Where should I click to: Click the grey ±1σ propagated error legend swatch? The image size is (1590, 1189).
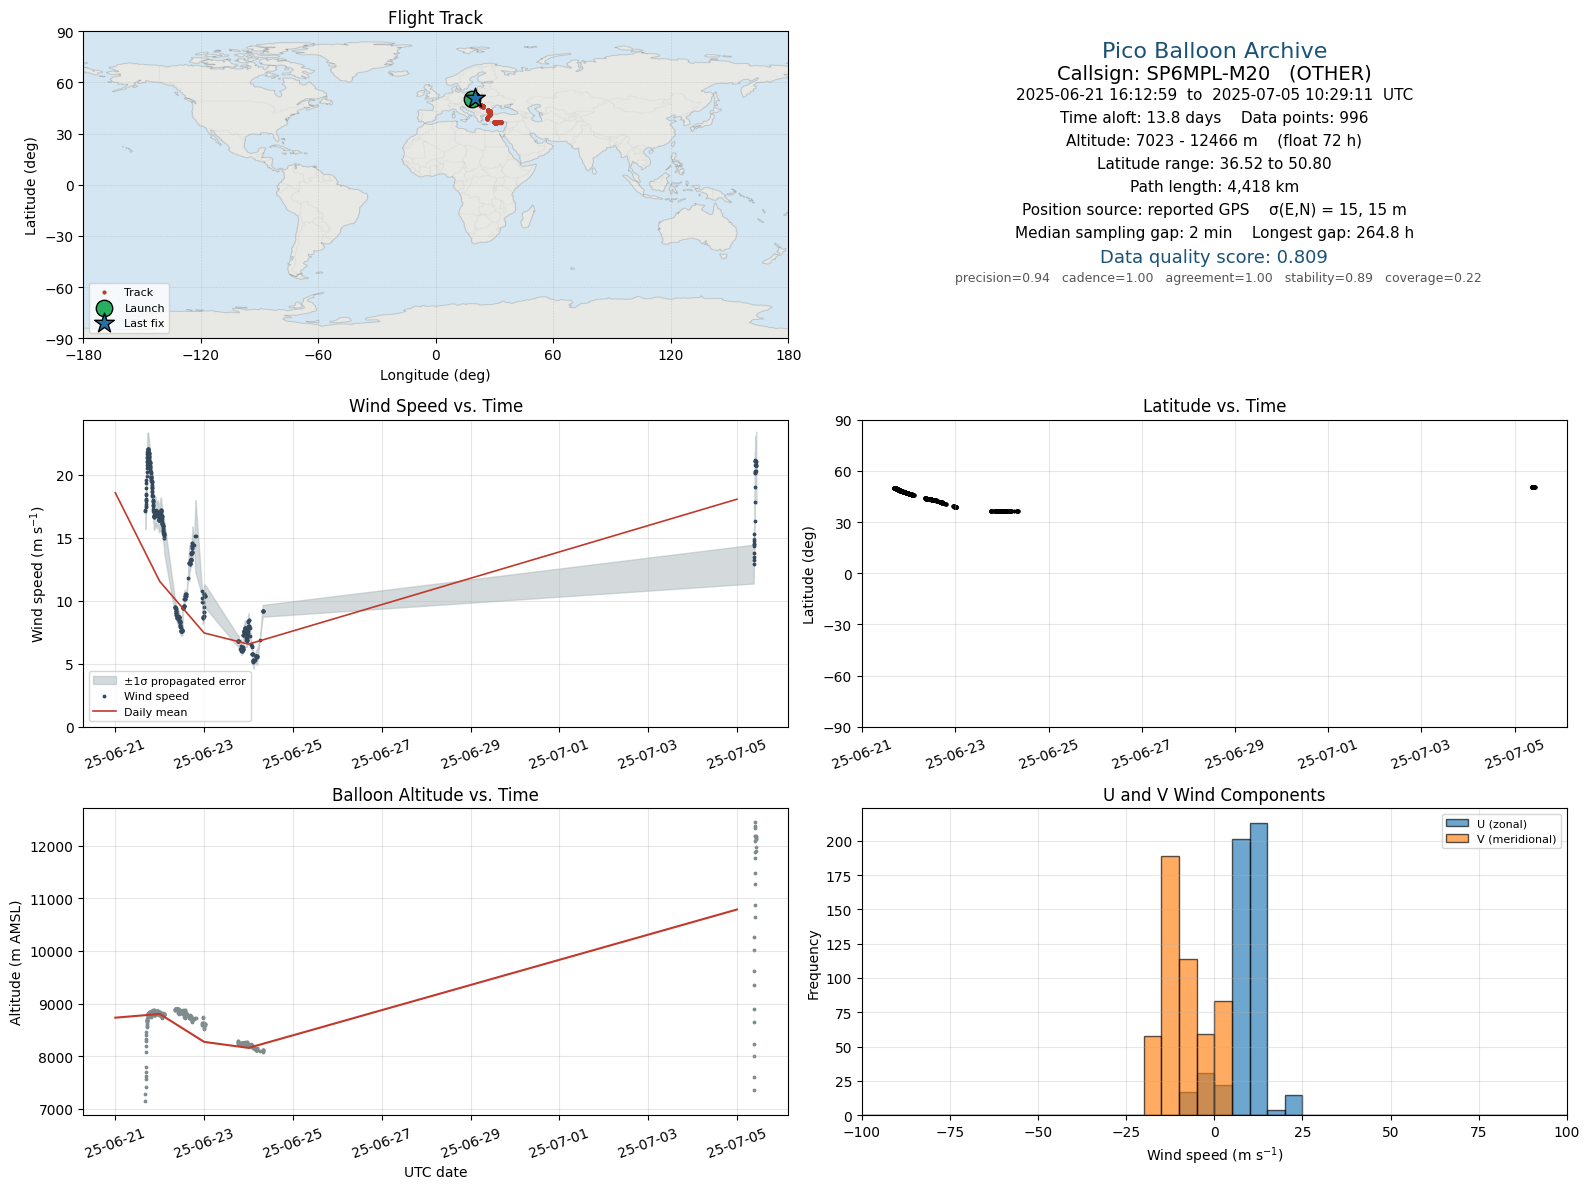coord(105,681)
